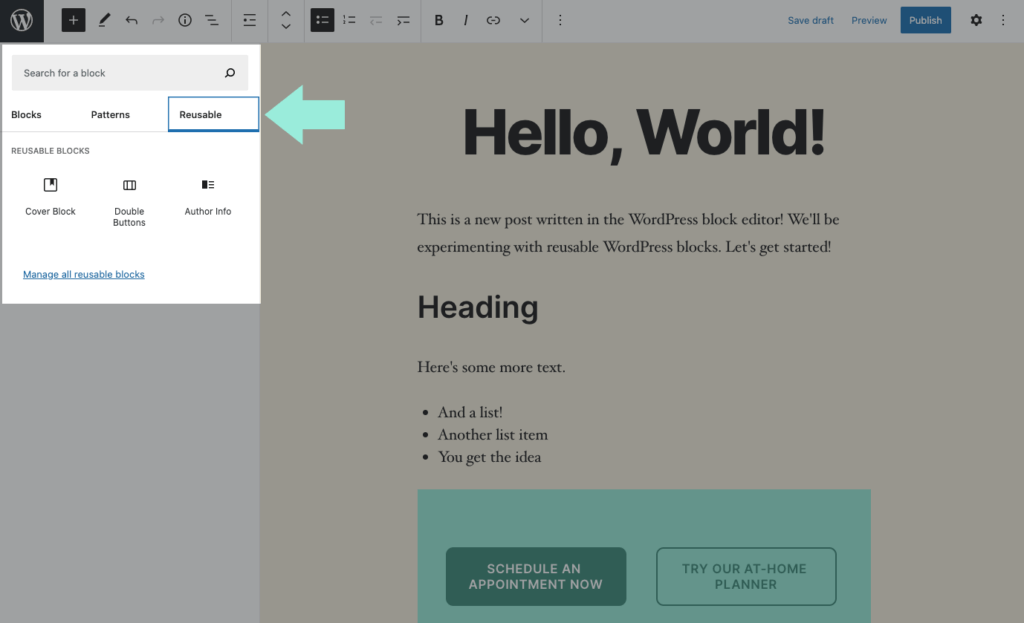Click the WordPress logo icon
This screenshot has height=623, width=1024.
tap(21, 20)
